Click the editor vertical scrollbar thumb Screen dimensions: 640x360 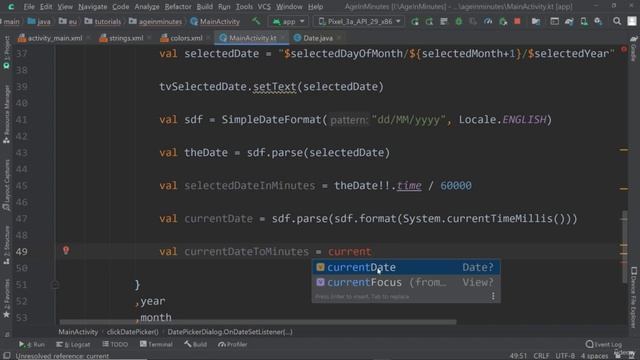[x=625, y=247]
